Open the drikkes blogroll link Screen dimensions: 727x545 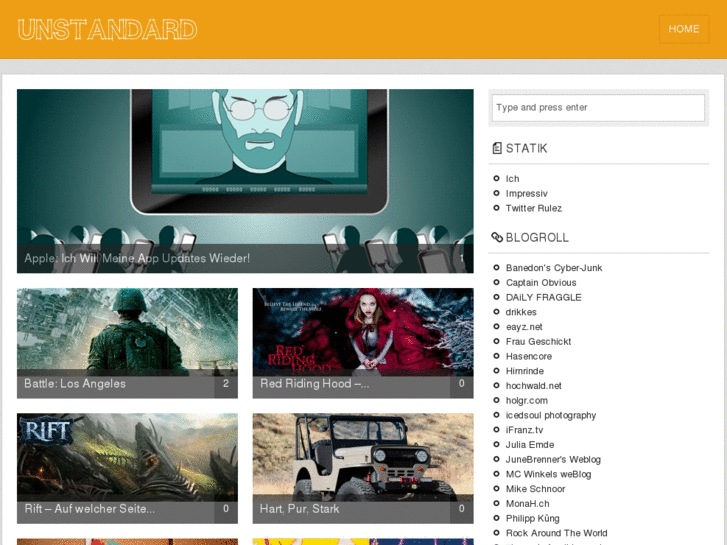click(x=521, y=312)
